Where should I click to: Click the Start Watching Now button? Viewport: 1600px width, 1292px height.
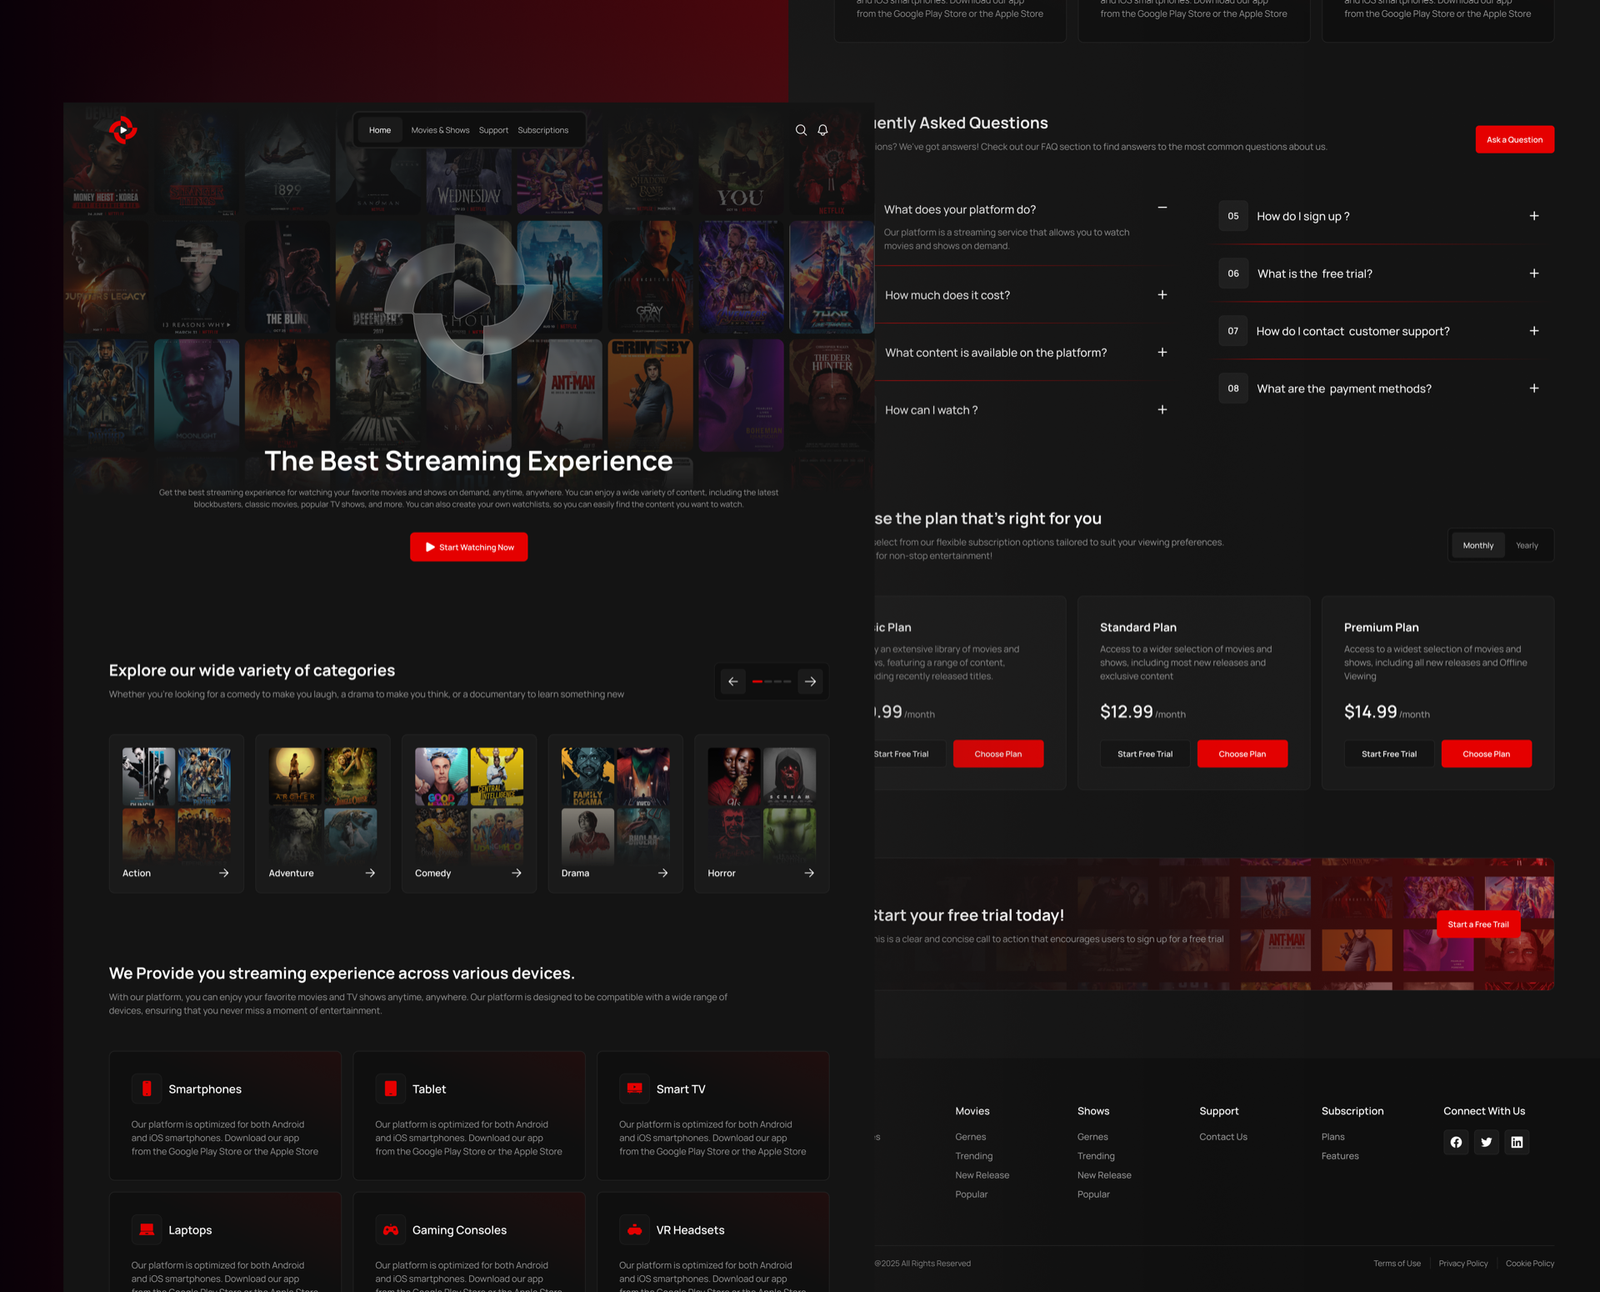[468, 547]
